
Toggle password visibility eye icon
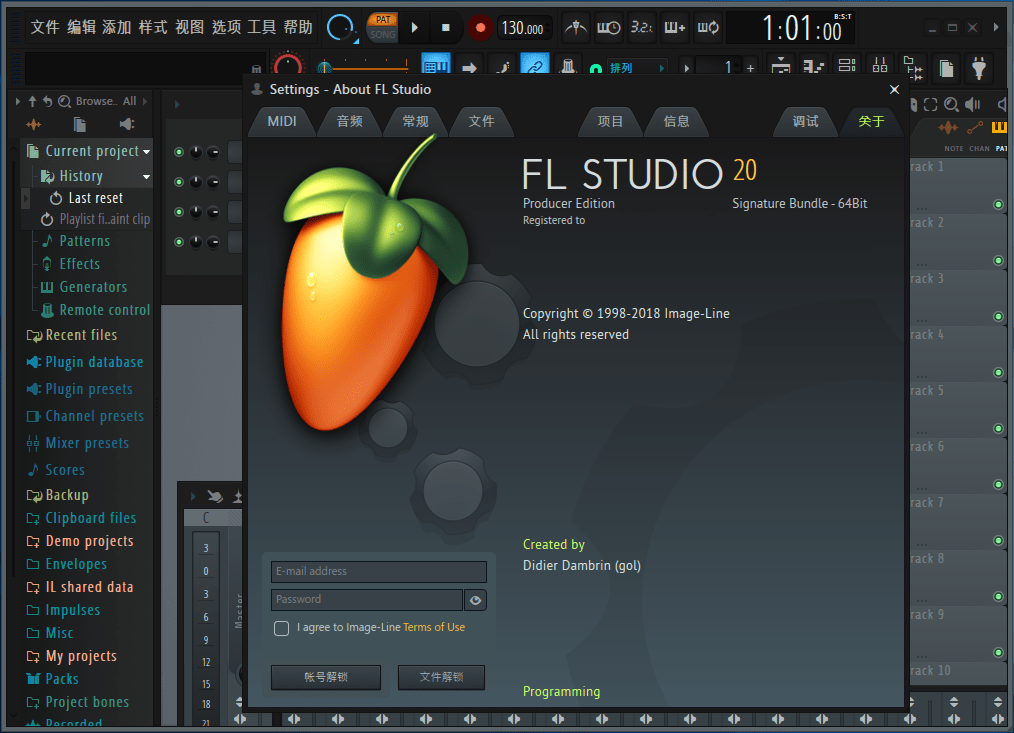(475, 600)
